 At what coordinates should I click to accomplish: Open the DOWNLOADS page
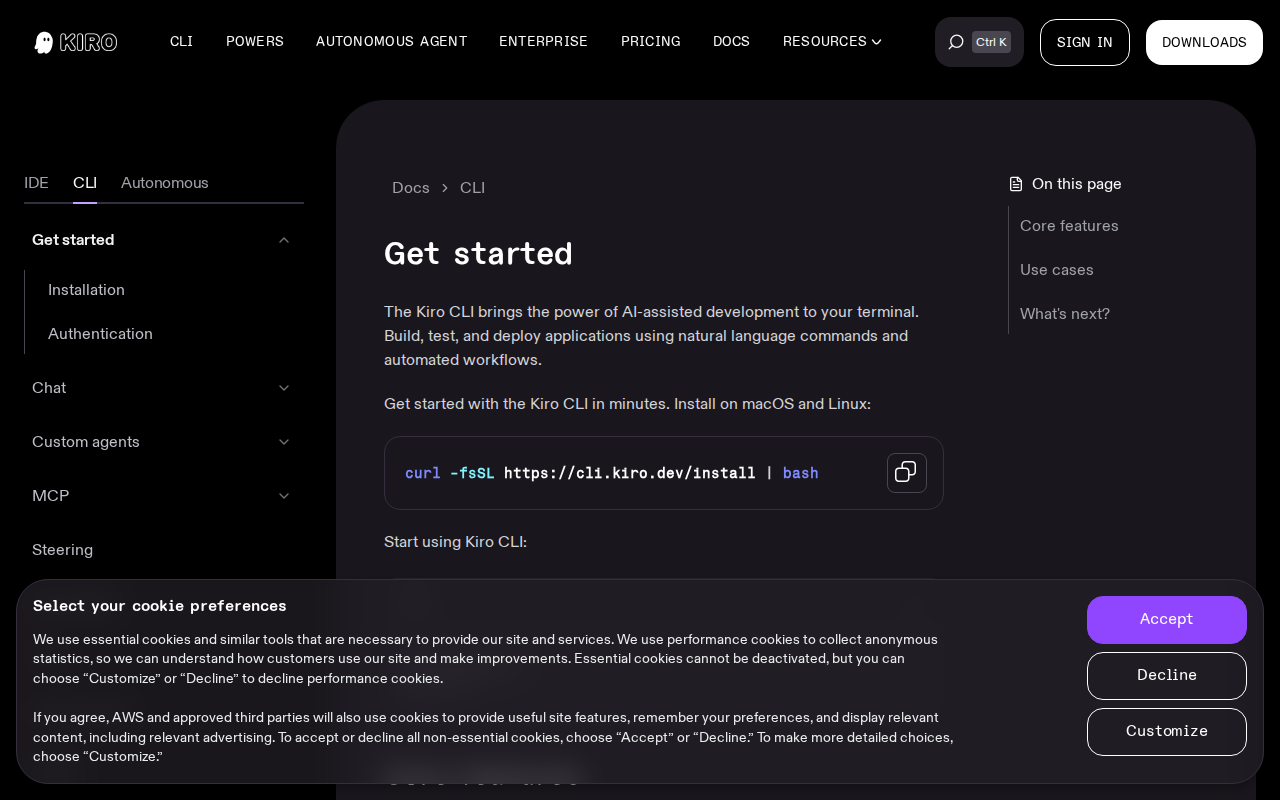click(x=1204, y=42)
